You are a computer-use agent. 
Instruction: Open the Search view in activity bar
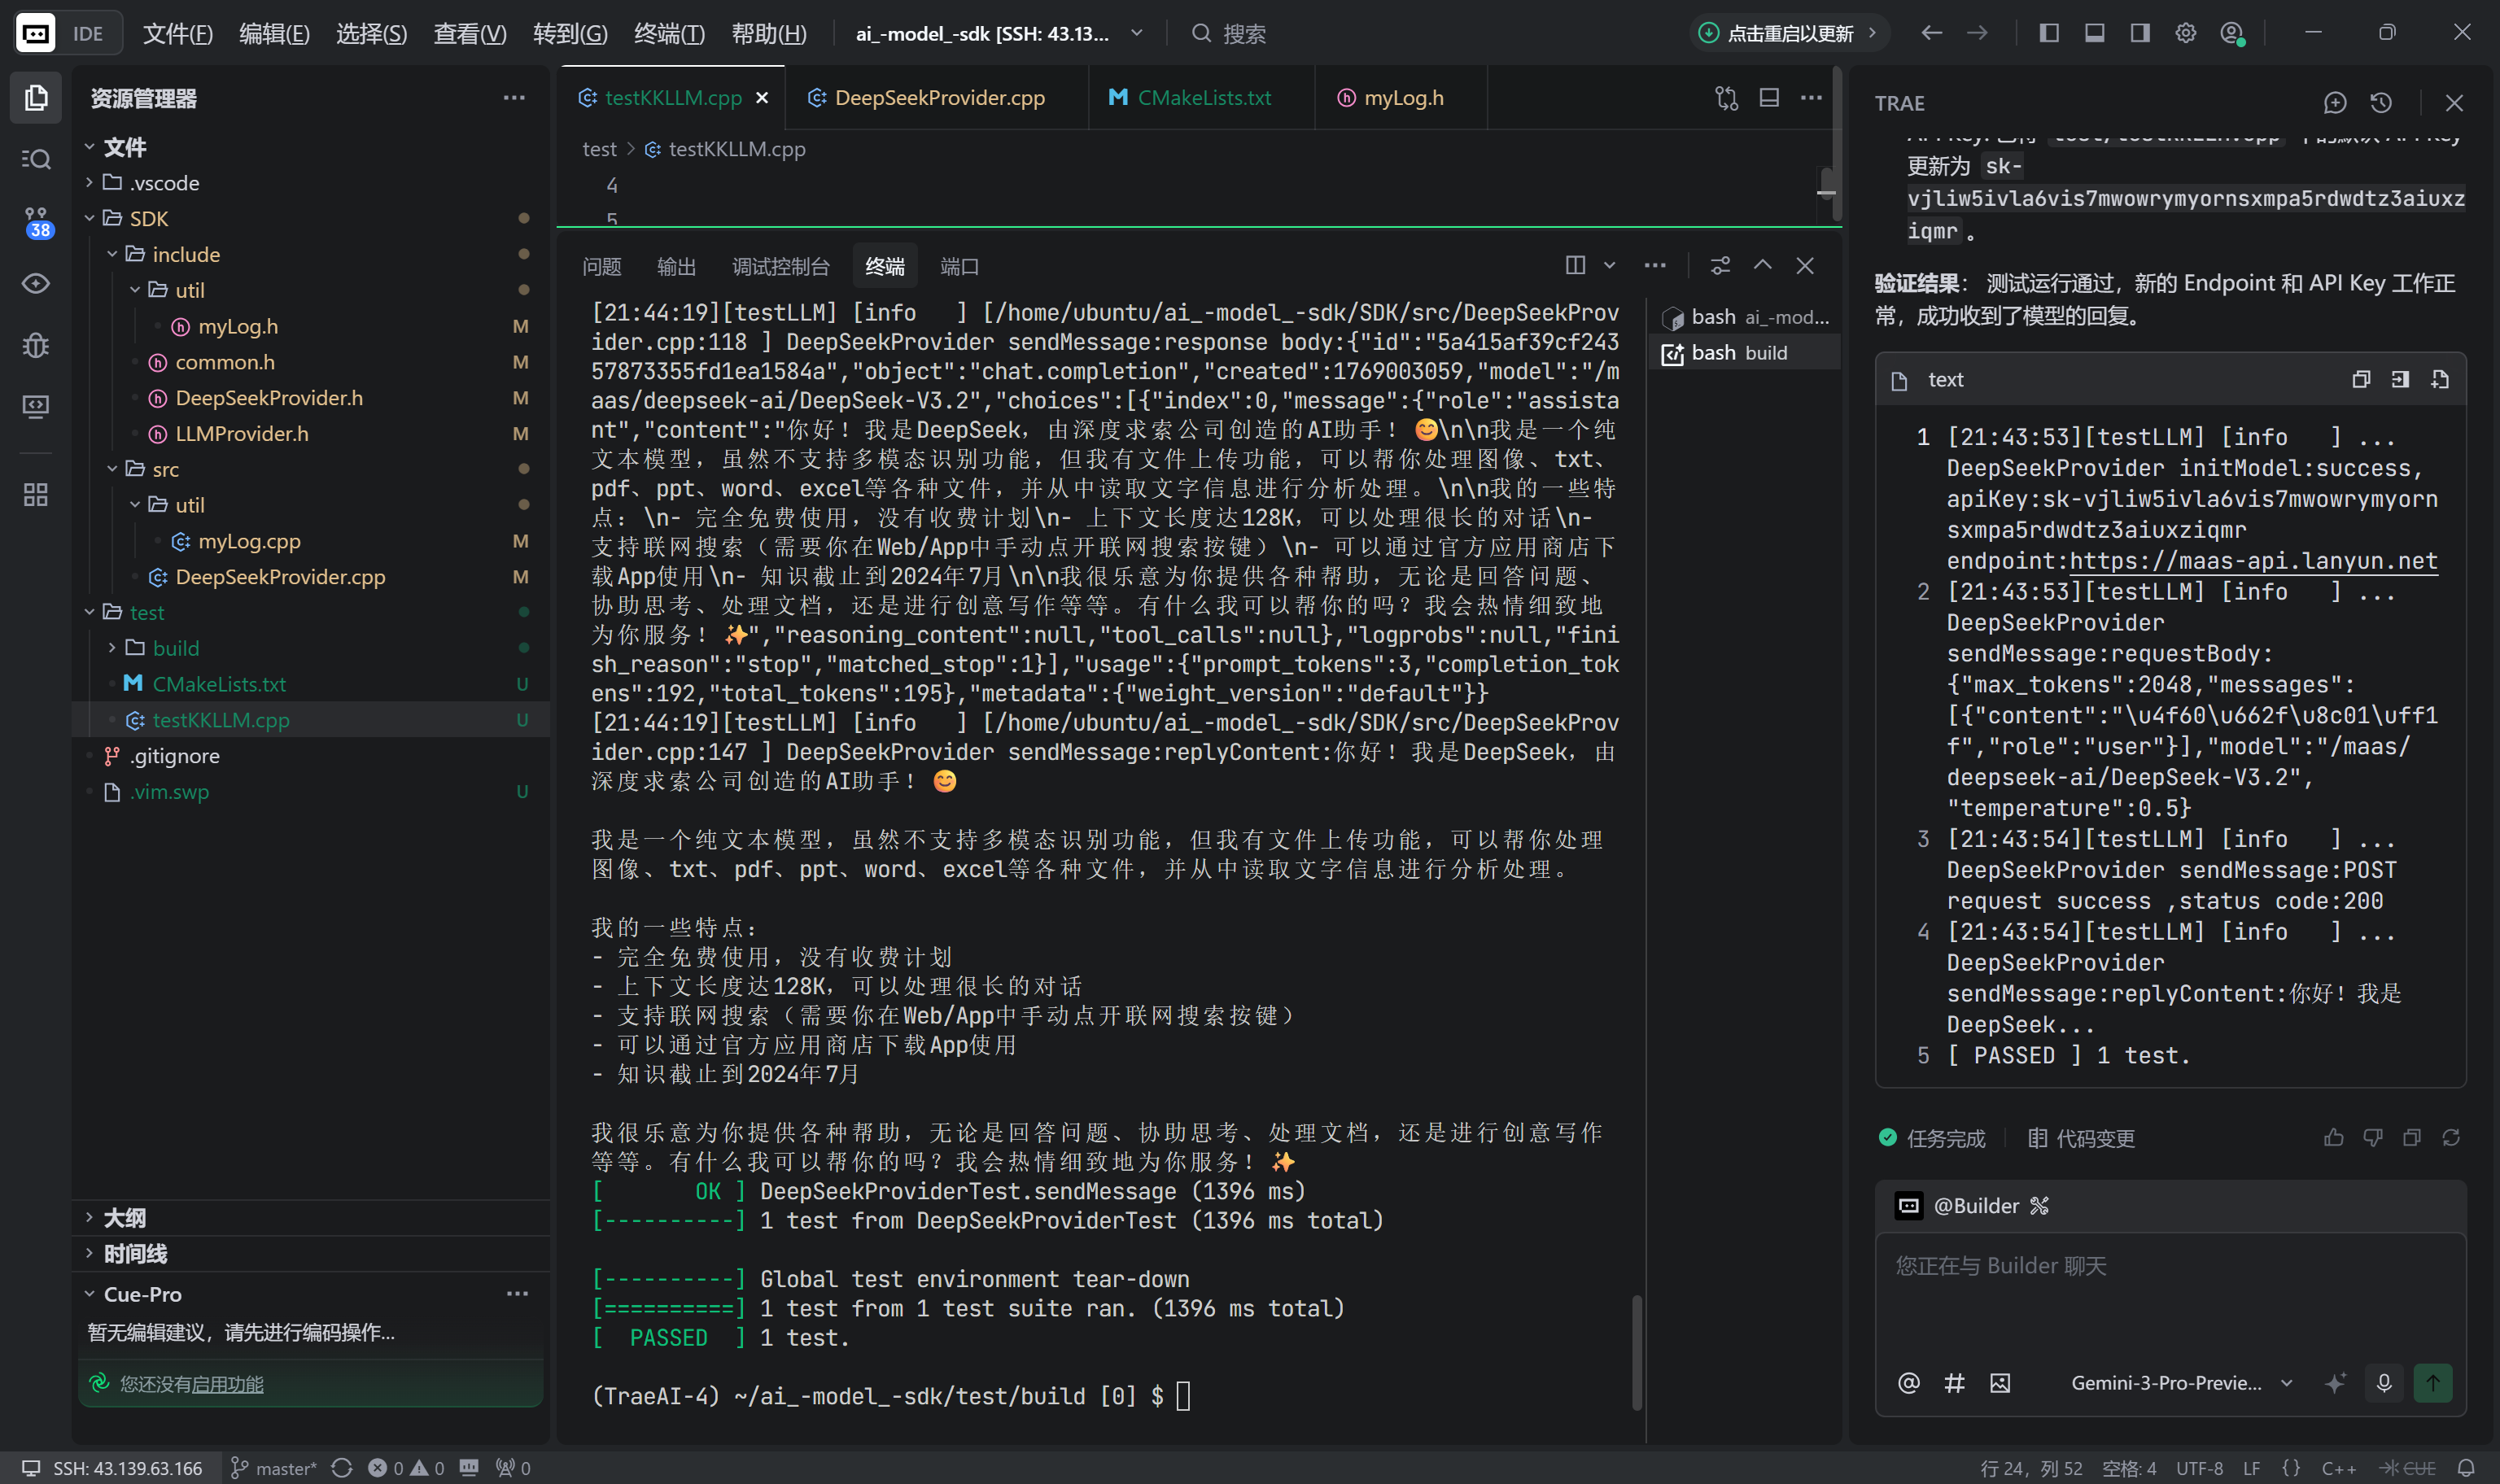[x=36, y=159]
